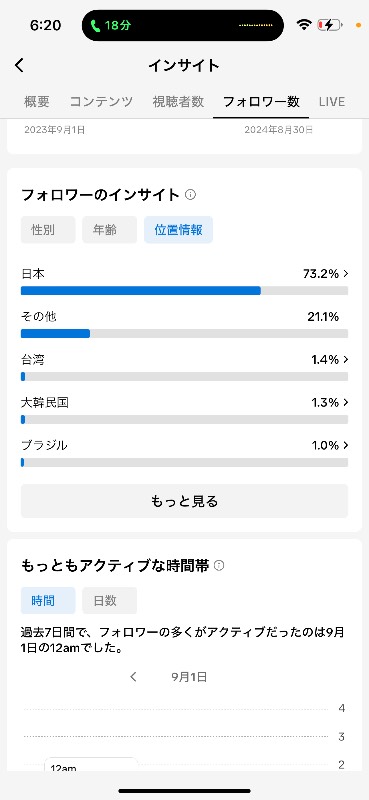Expand ブラジル row chevron
The width and height of the screenshot is (369, 800).
pyautogui.click(x=346, y=445)
